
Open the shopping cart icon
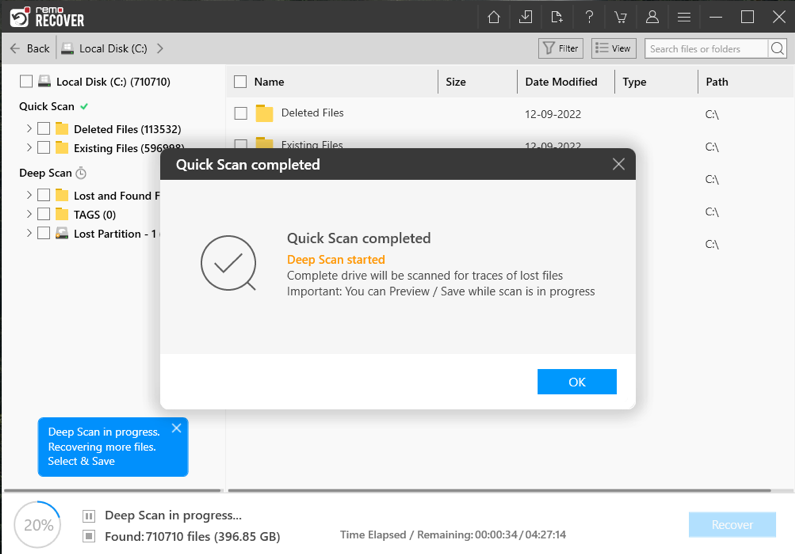point(620,17)
